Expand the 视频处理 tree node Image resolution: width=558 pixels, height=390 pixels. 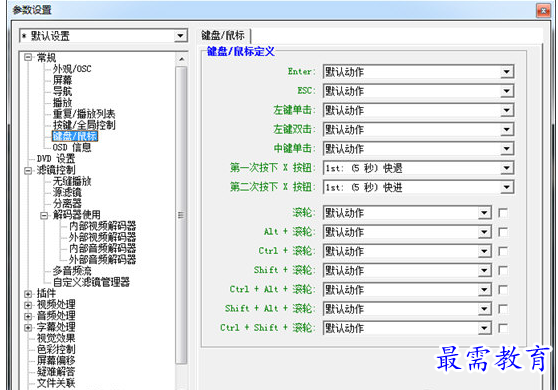tap(28, 305)
